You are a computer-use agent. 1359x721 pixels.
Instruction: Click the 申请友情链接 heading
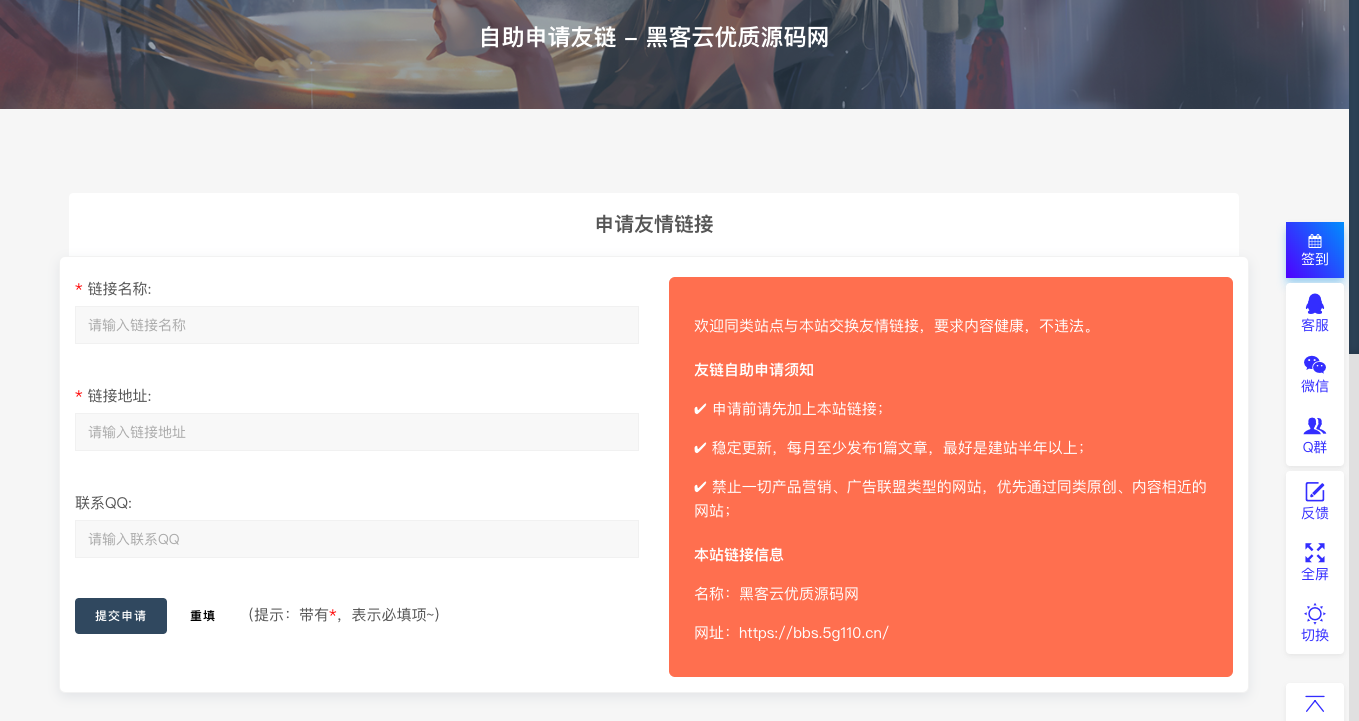[x=654, y=224]
